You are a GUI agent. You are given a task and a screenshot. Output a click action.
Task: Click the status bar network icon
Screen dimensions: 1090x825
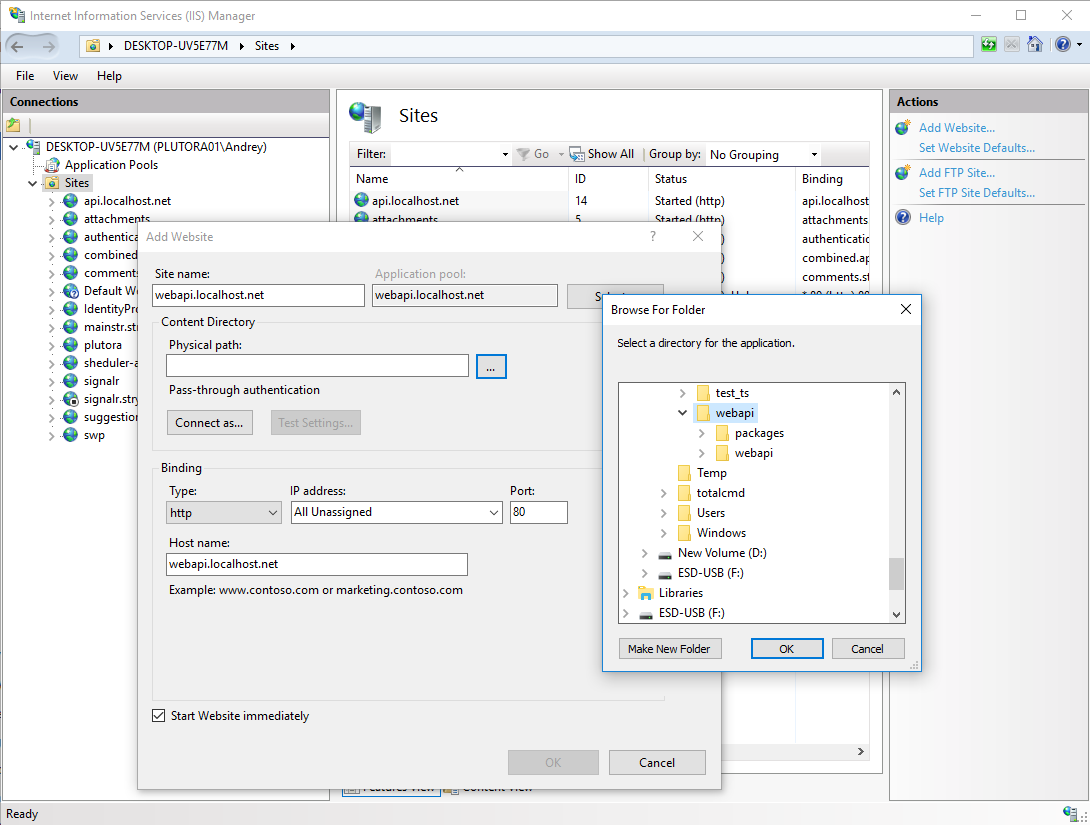(1071, 812)
